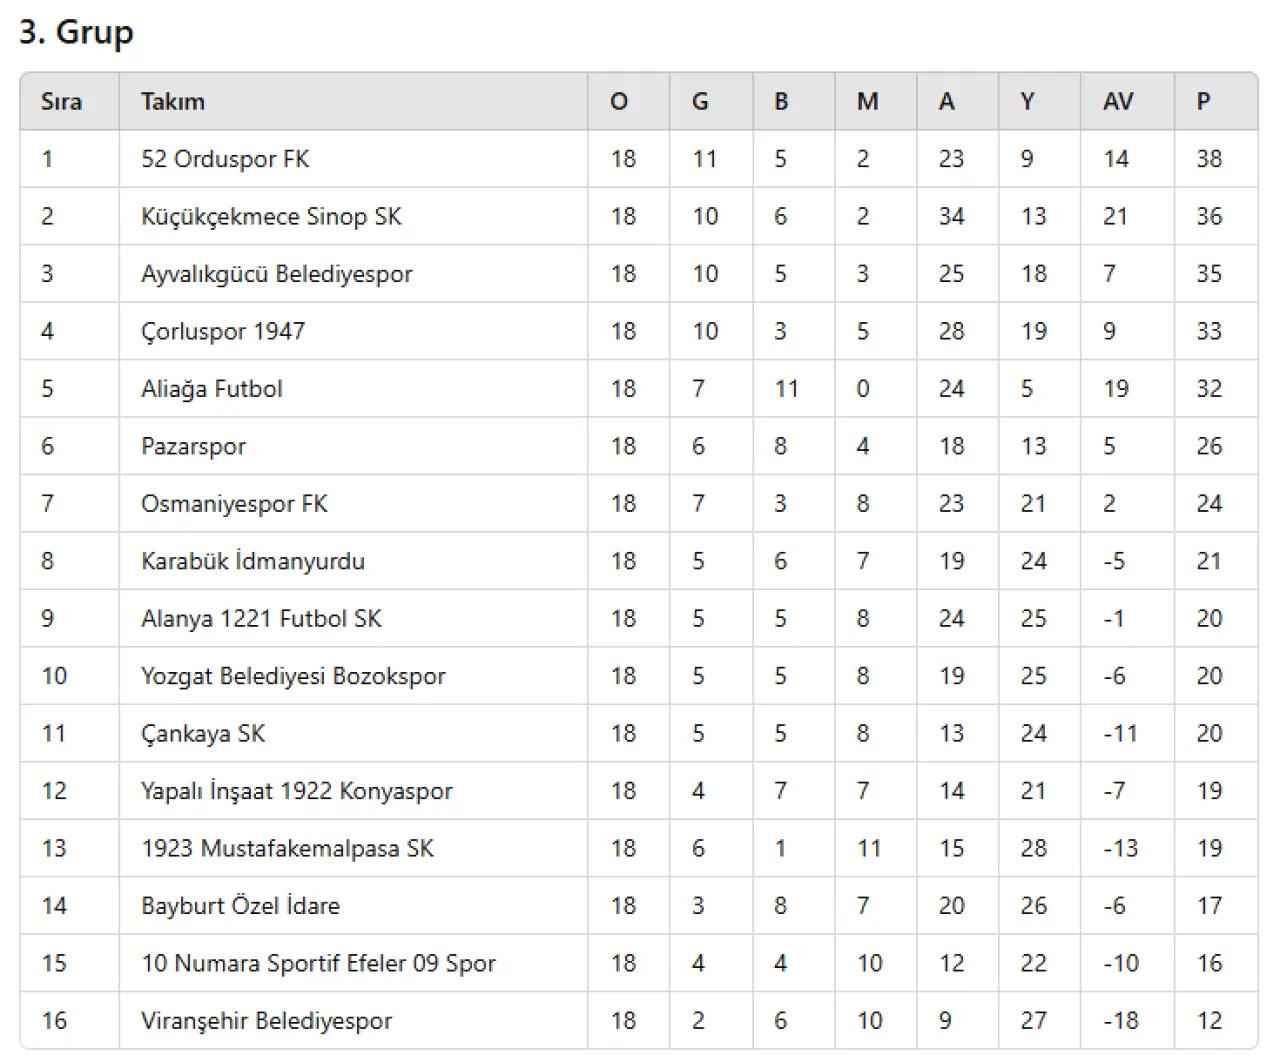Click the AV column header
The height and width of the screenshot is (1062, 1280).
(1117, 102)
